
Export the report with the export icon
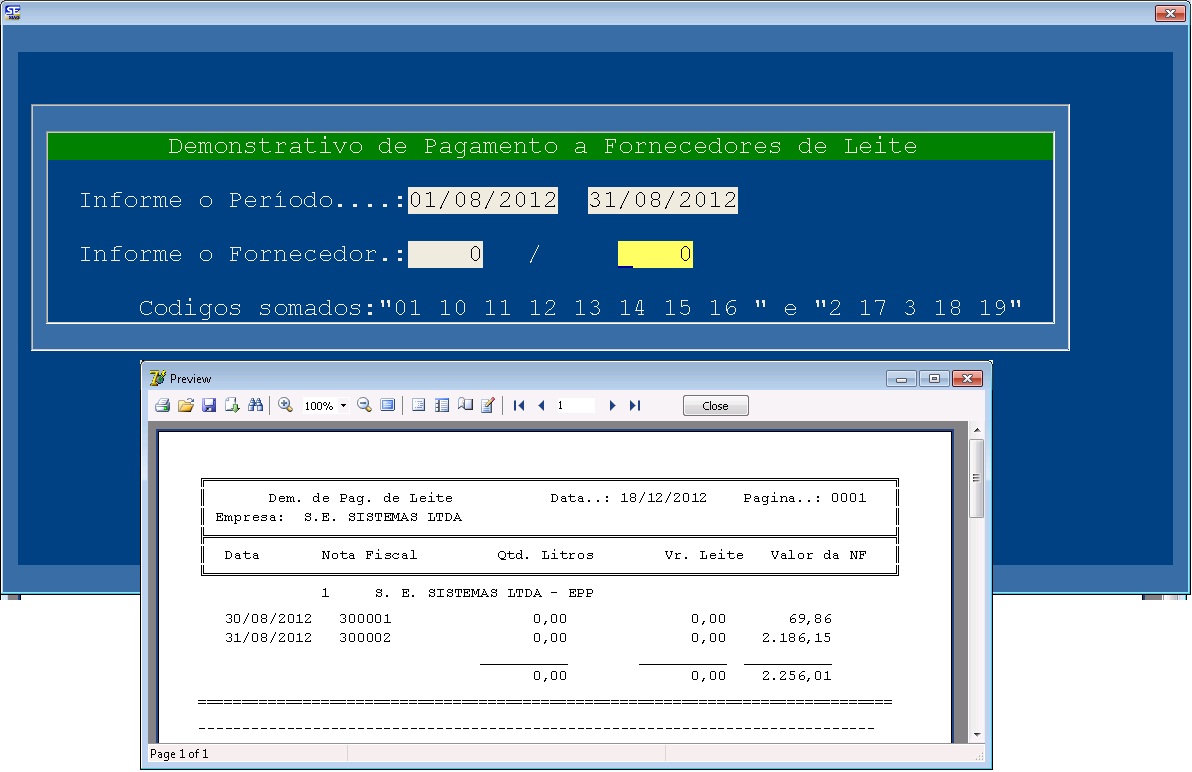(x=232, y=406)
